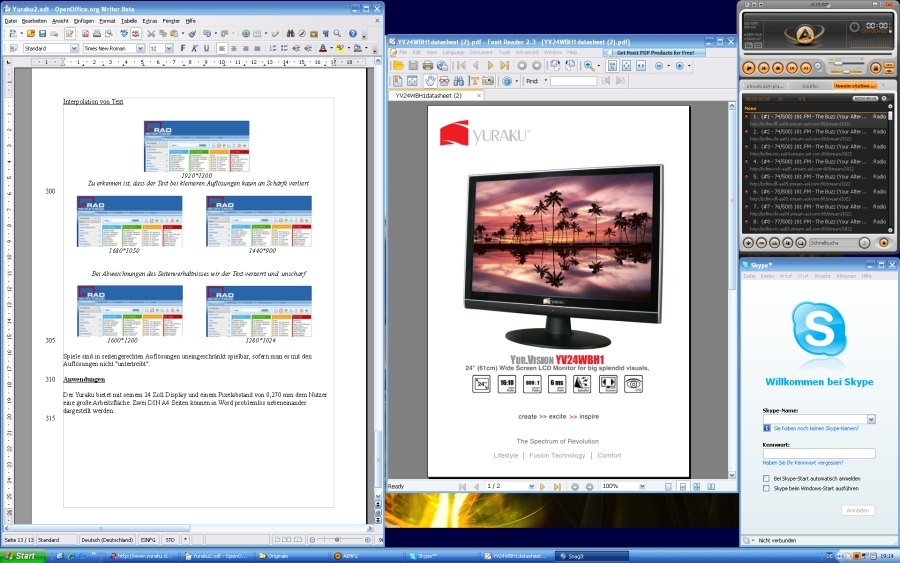Align text left in Writer

[x=222, y=48]
